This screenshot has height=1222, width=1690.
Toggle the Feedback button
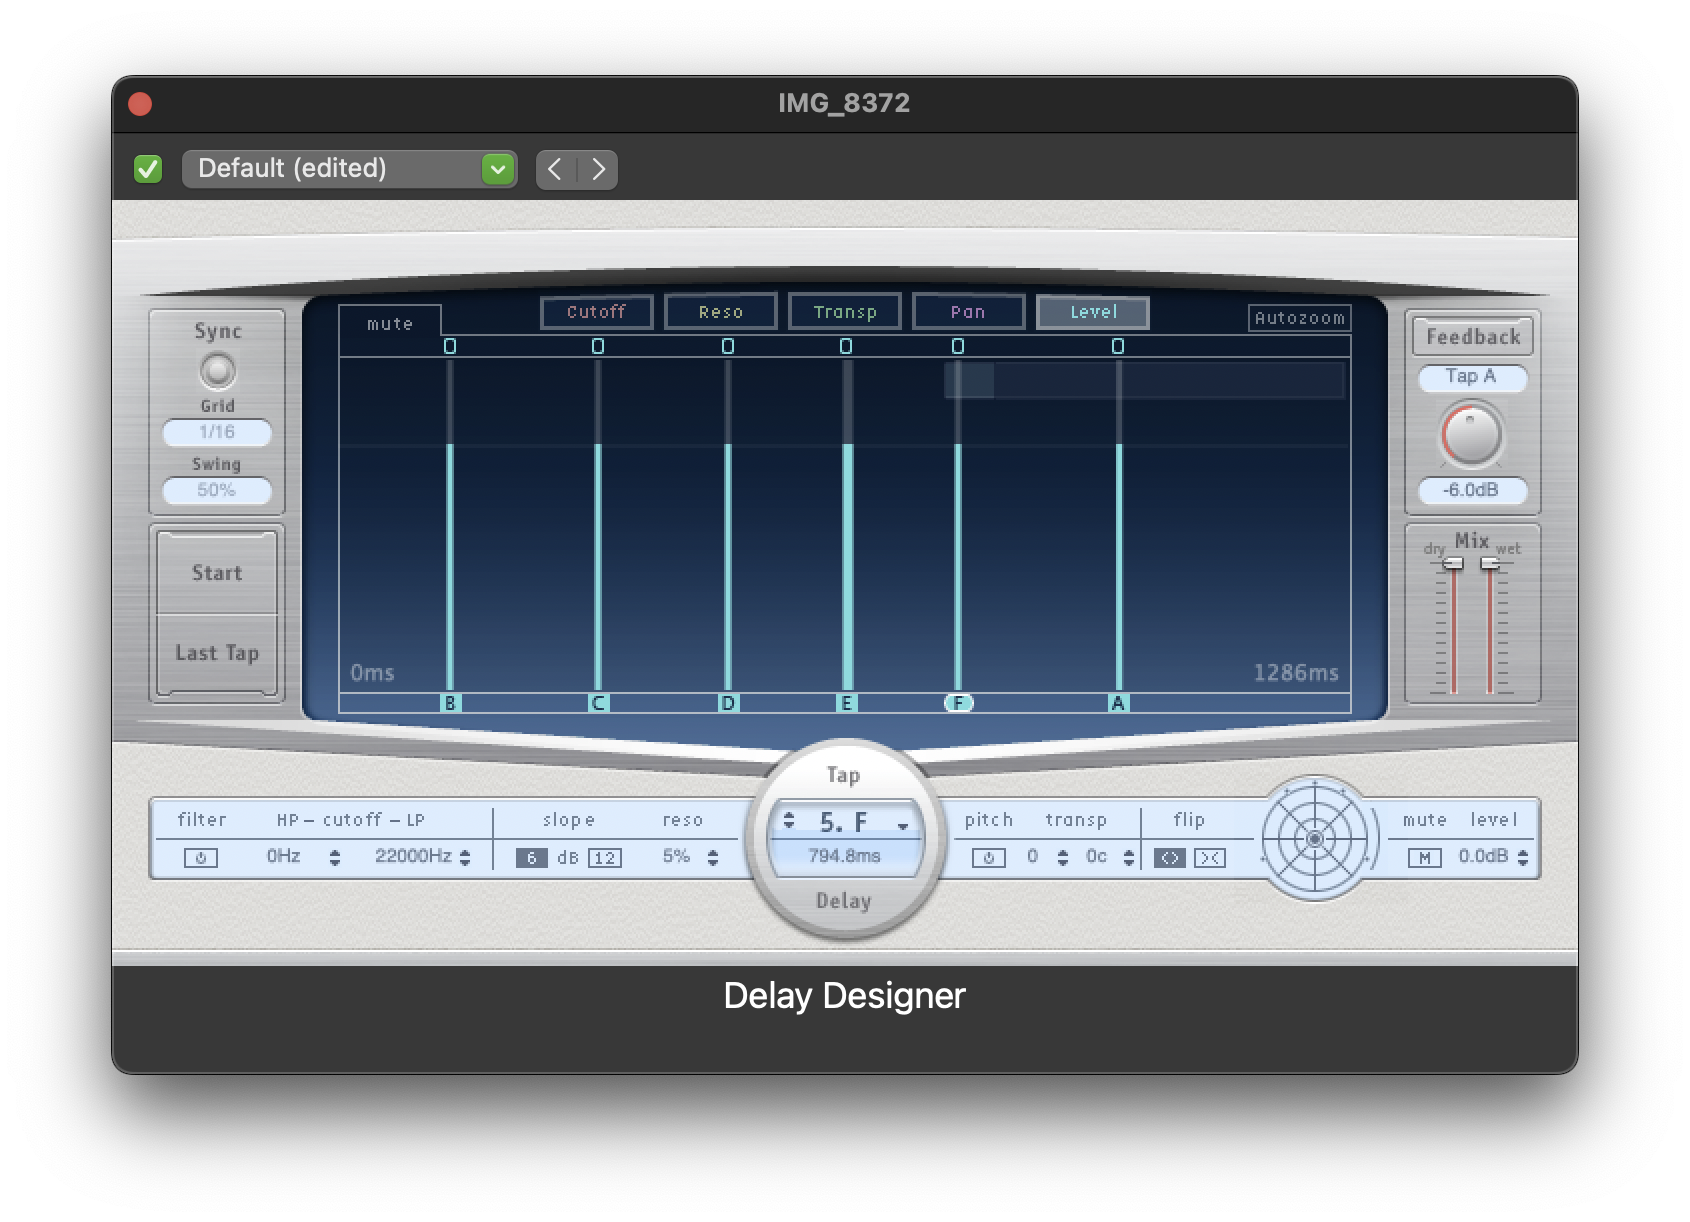1473,337
